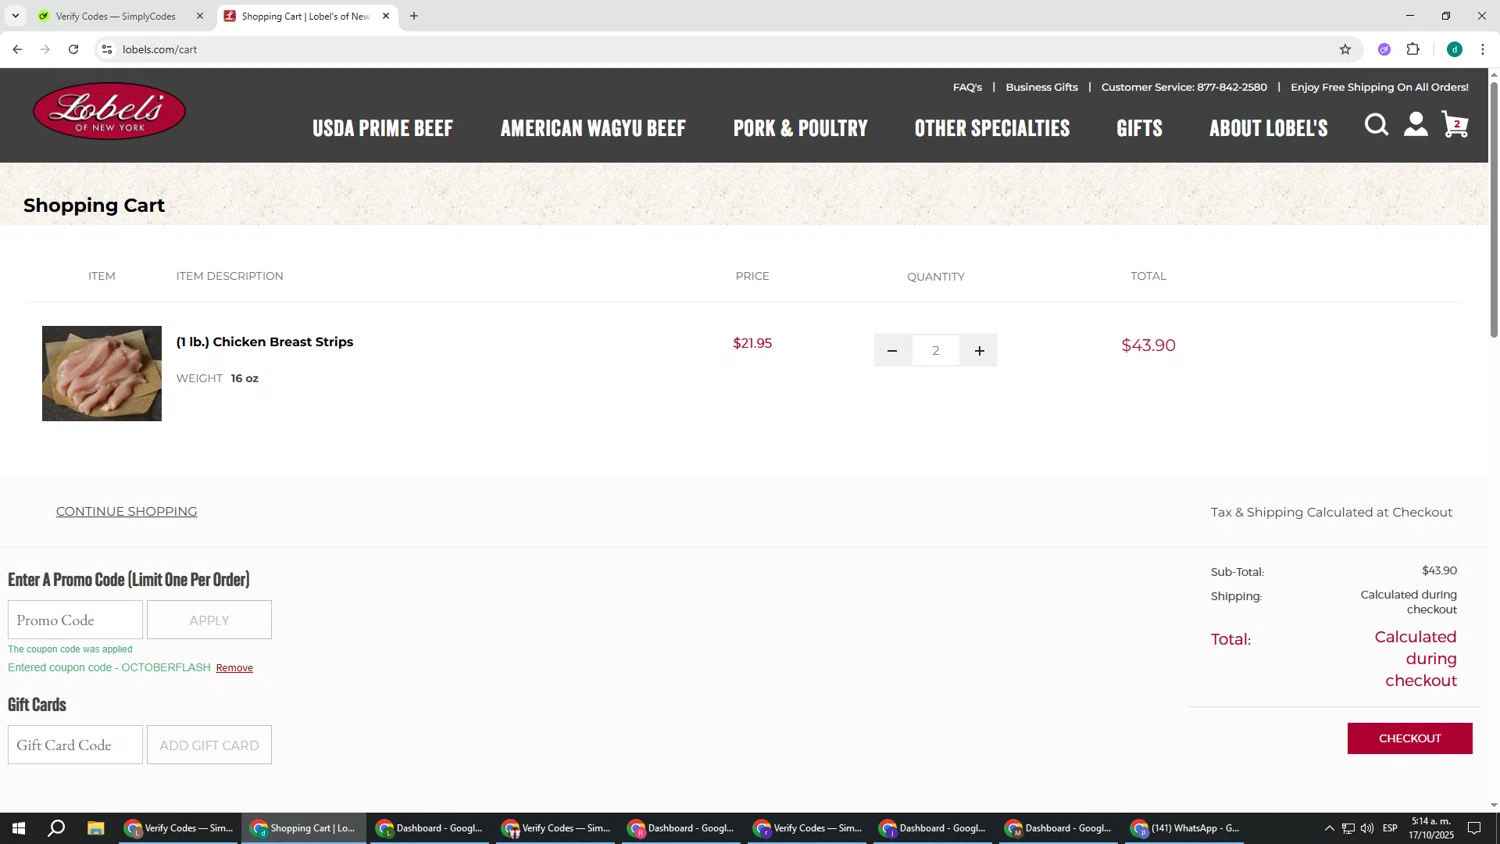Show hidden system tray icons
1500x844 pixels.
click(x=1329, y=828)
